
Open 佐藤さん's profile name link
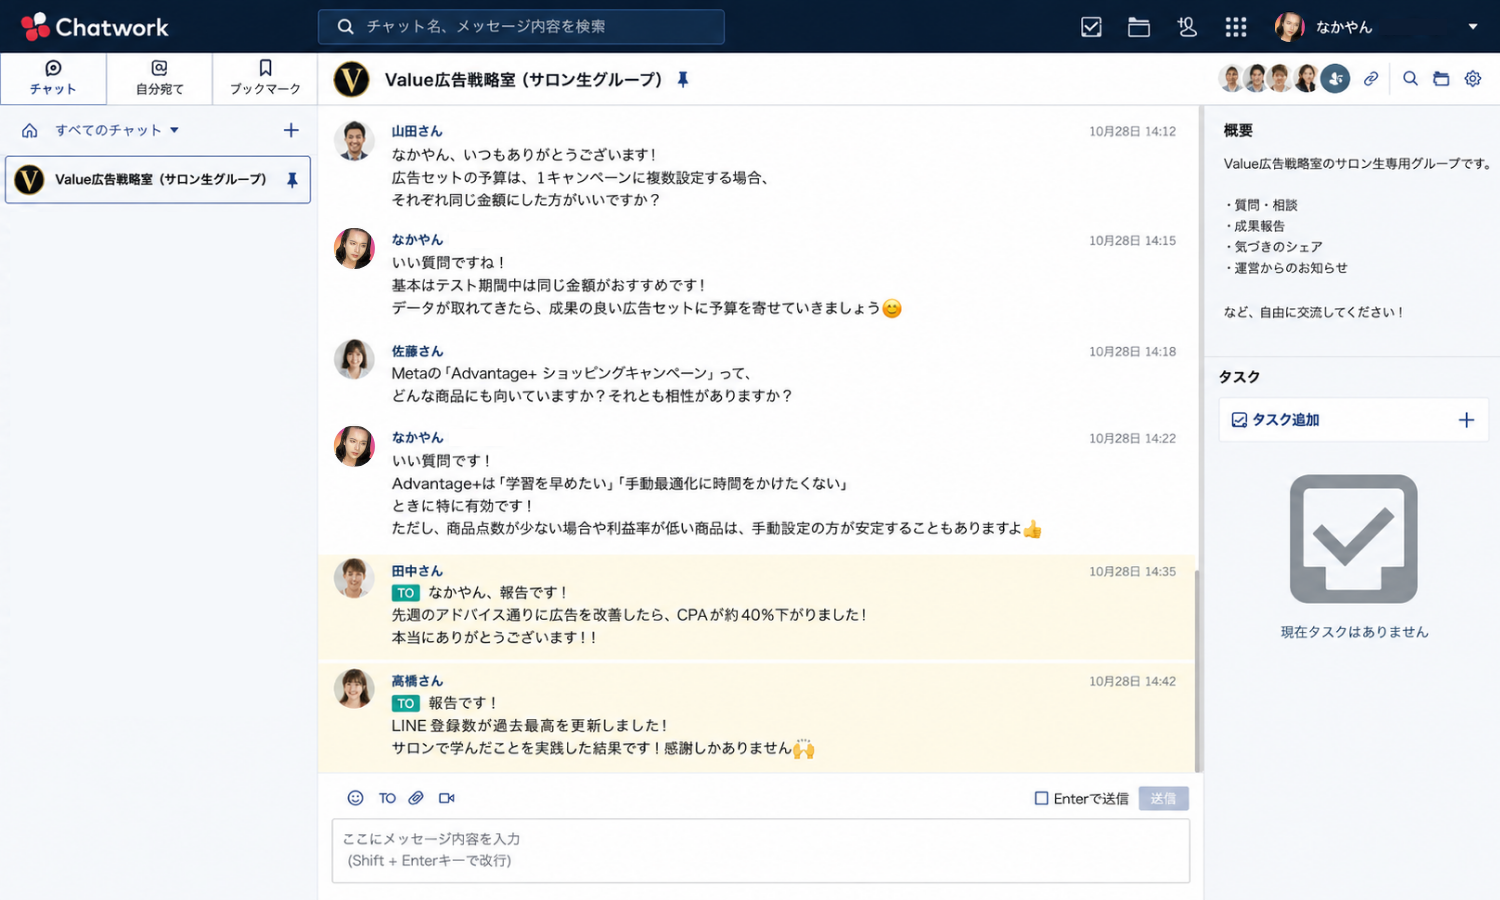pyautogui.click(x=417, y=351)
